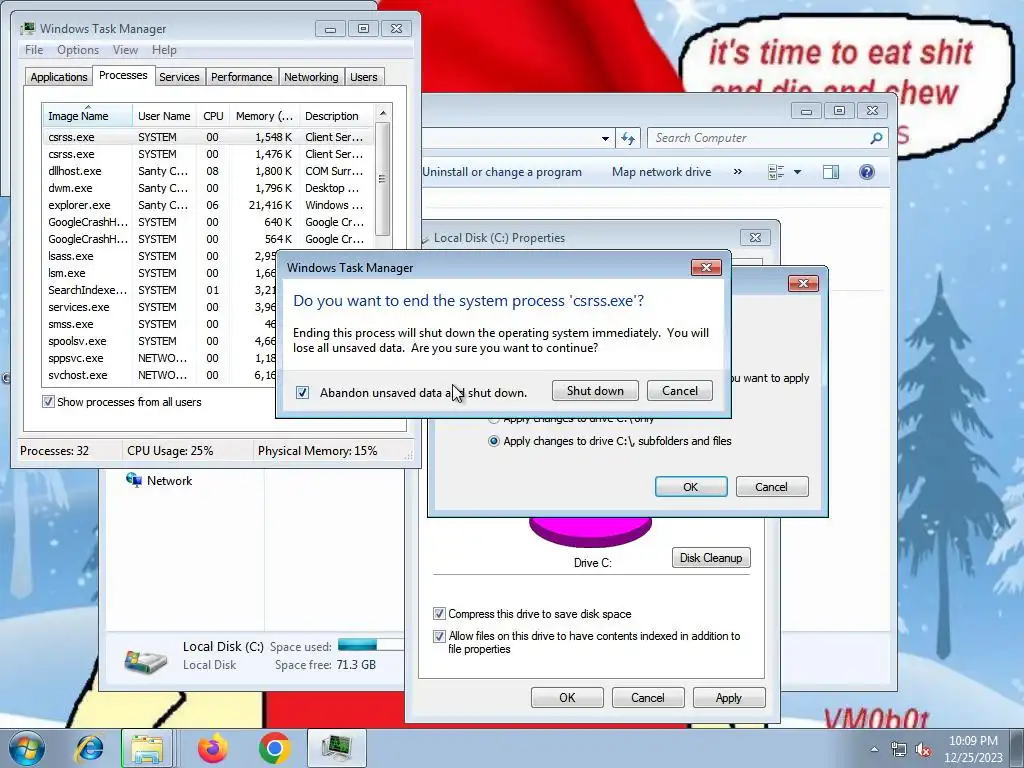
Task: Sort processes by Image Name column
Action: click(87, 116)
